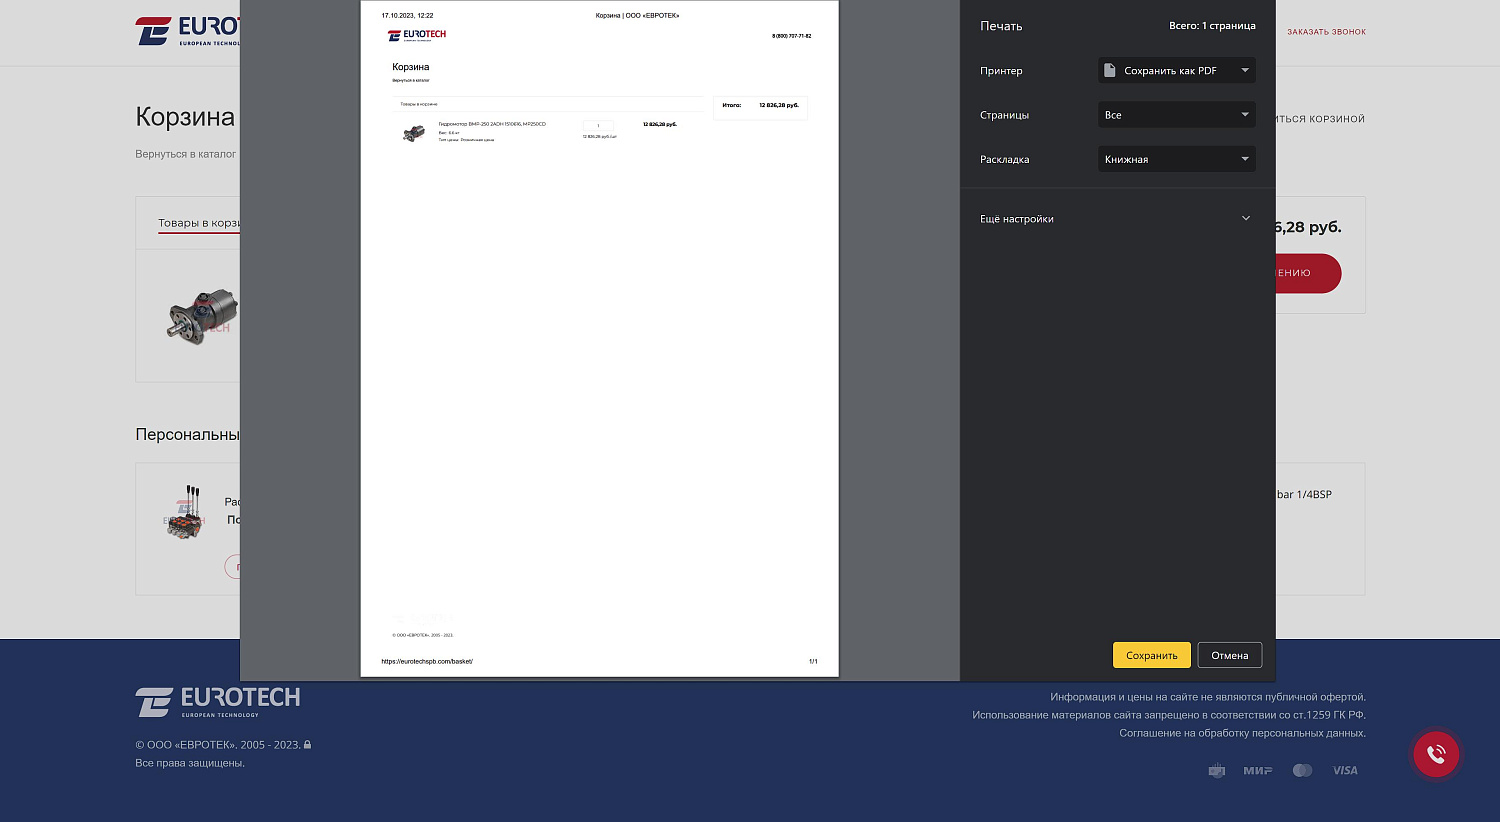Open the Раскладка dropdown set to Книжная

[1177, 159]
